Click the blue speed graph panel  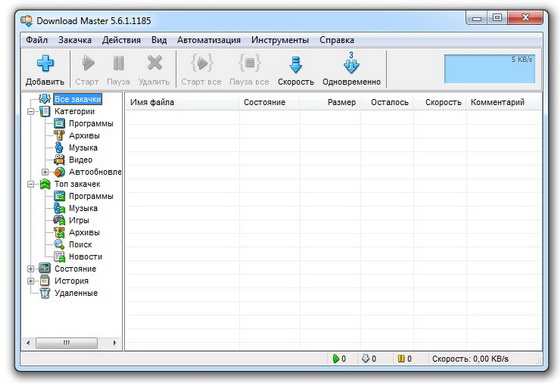click(x=489, y=69)
